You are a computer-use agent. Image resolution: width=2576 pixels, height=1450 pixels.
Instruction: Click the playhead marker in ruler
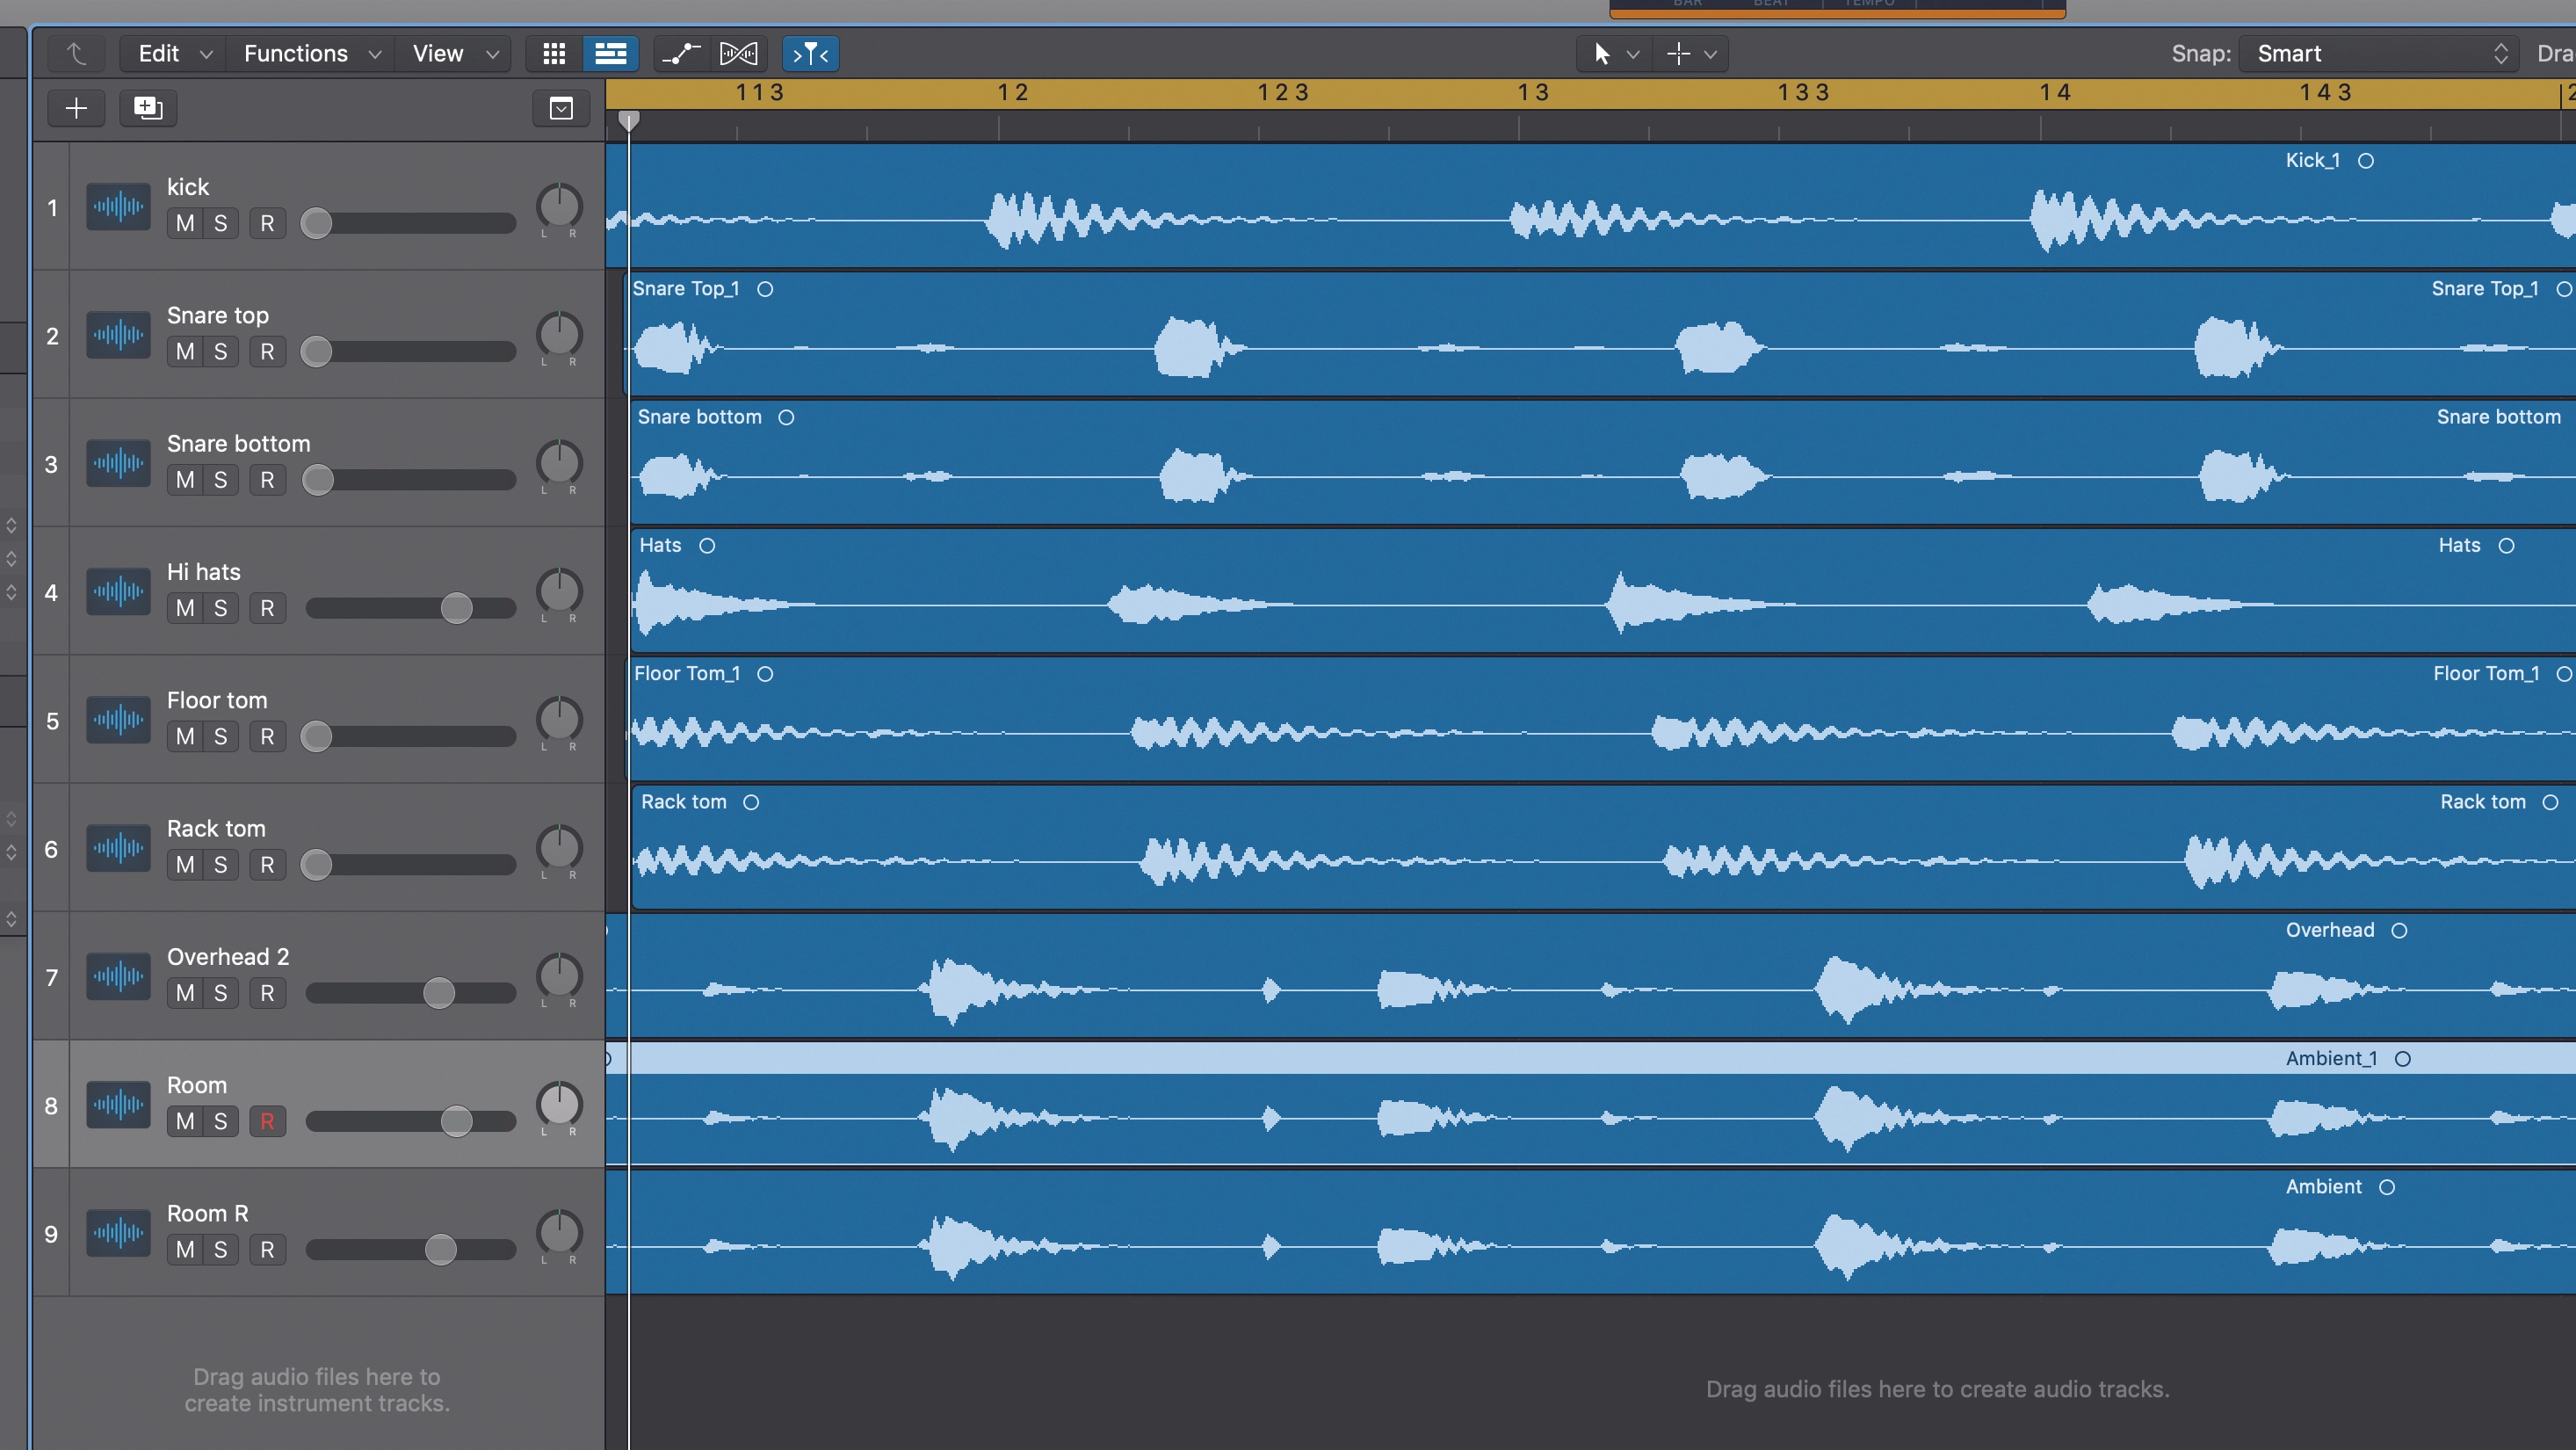[x=628, y=121]
